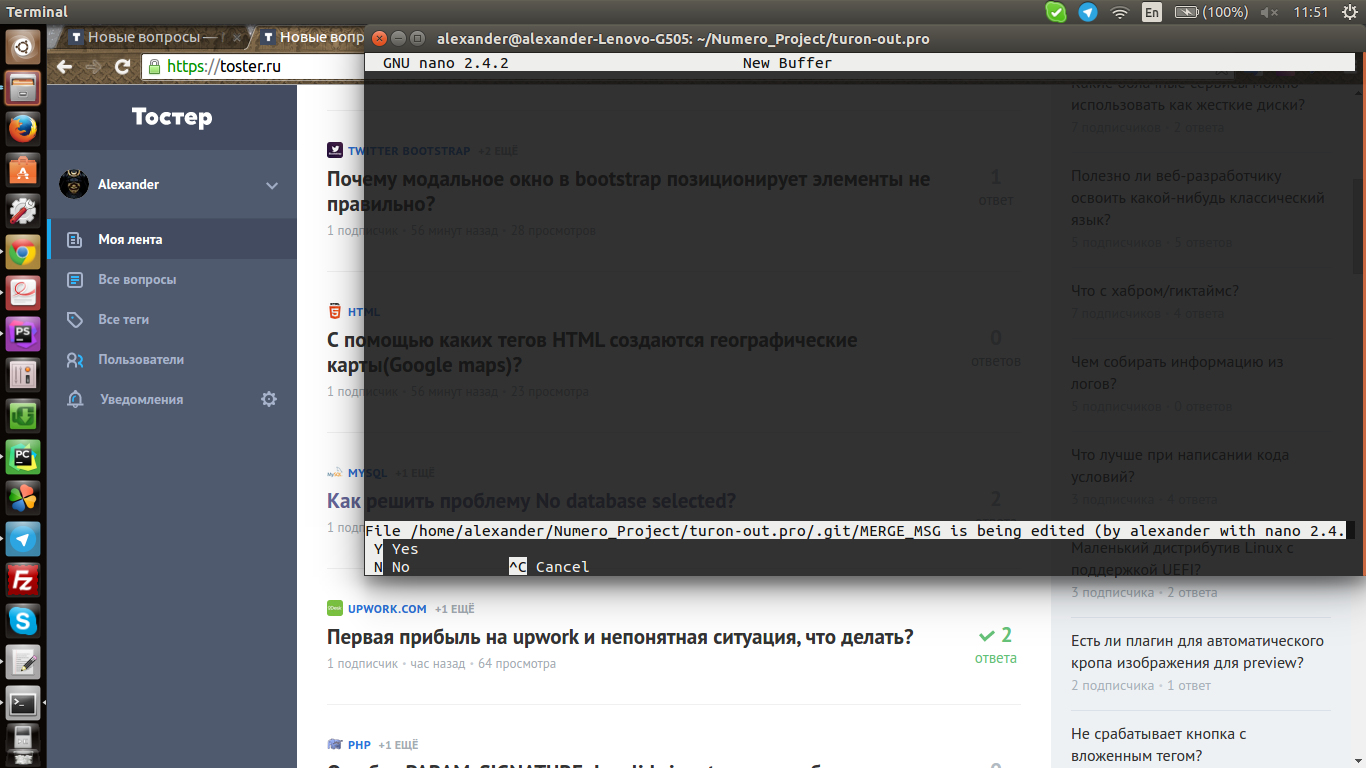
Task: Open notification settings gear icon
Action: [269, 399]
